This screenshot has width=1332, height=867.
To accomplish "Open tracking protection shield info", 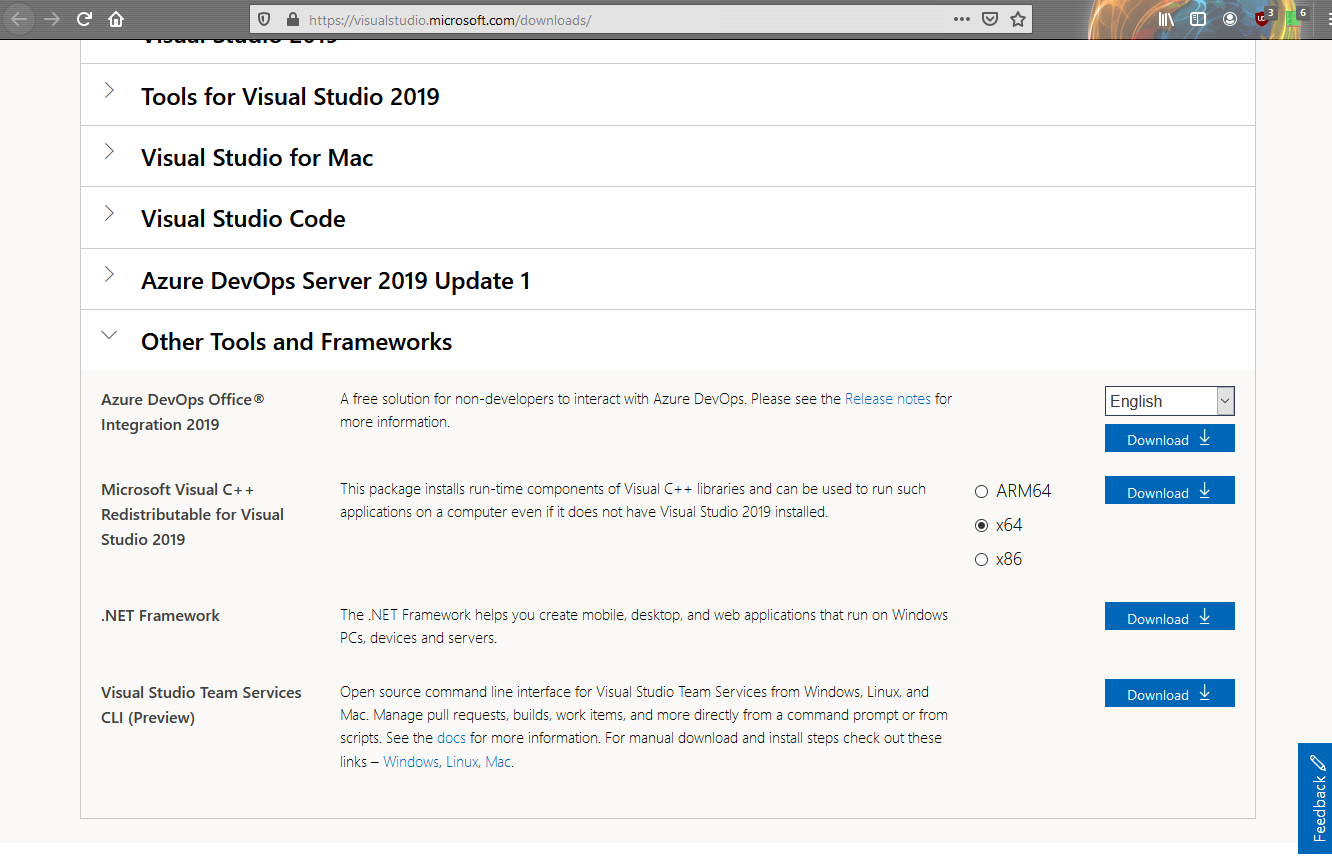I will [x=264, y=19].
